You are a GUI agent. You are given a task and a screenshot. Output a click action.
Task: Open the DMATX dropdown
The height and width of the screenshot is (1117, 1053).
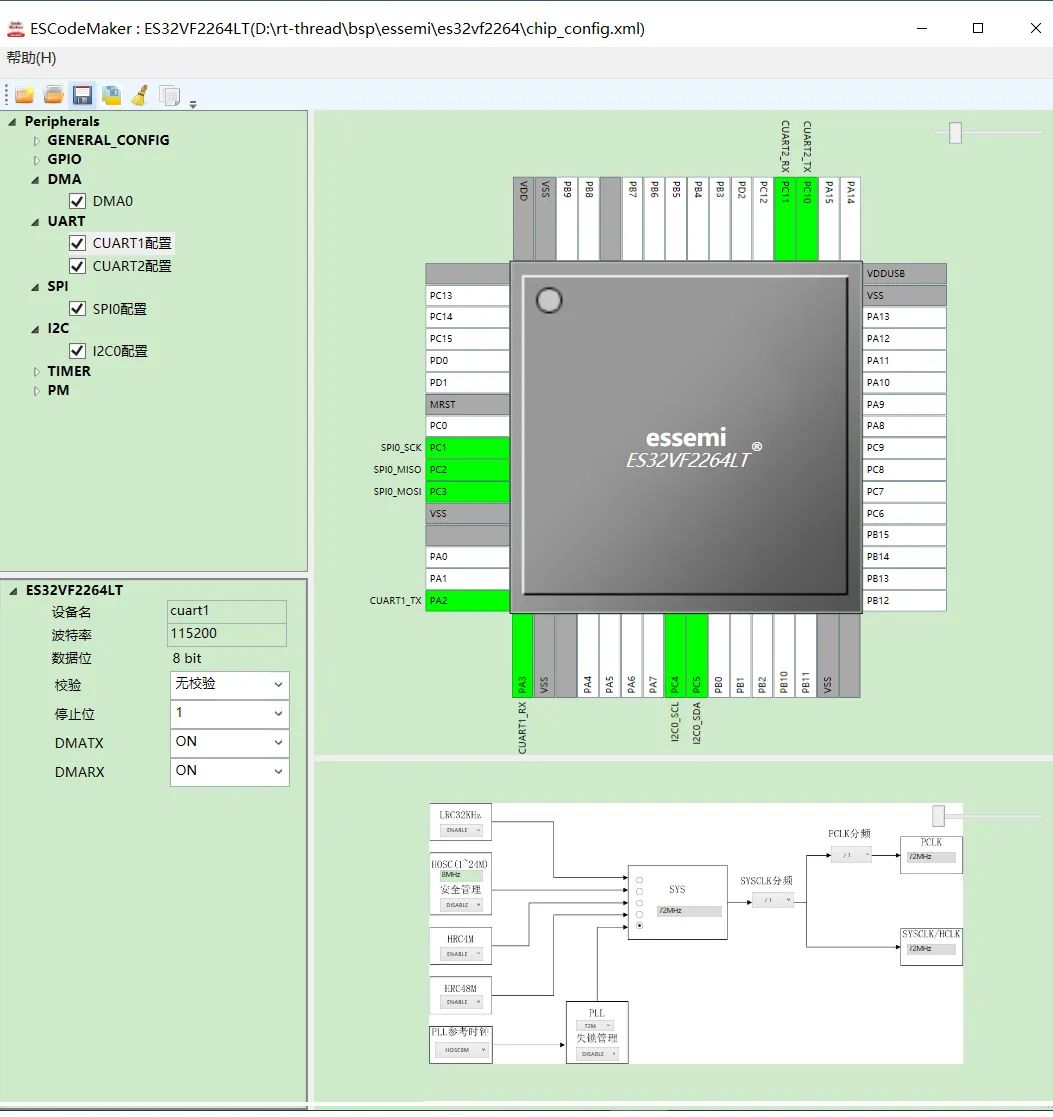pyautogui.click(x=229, y=743)
